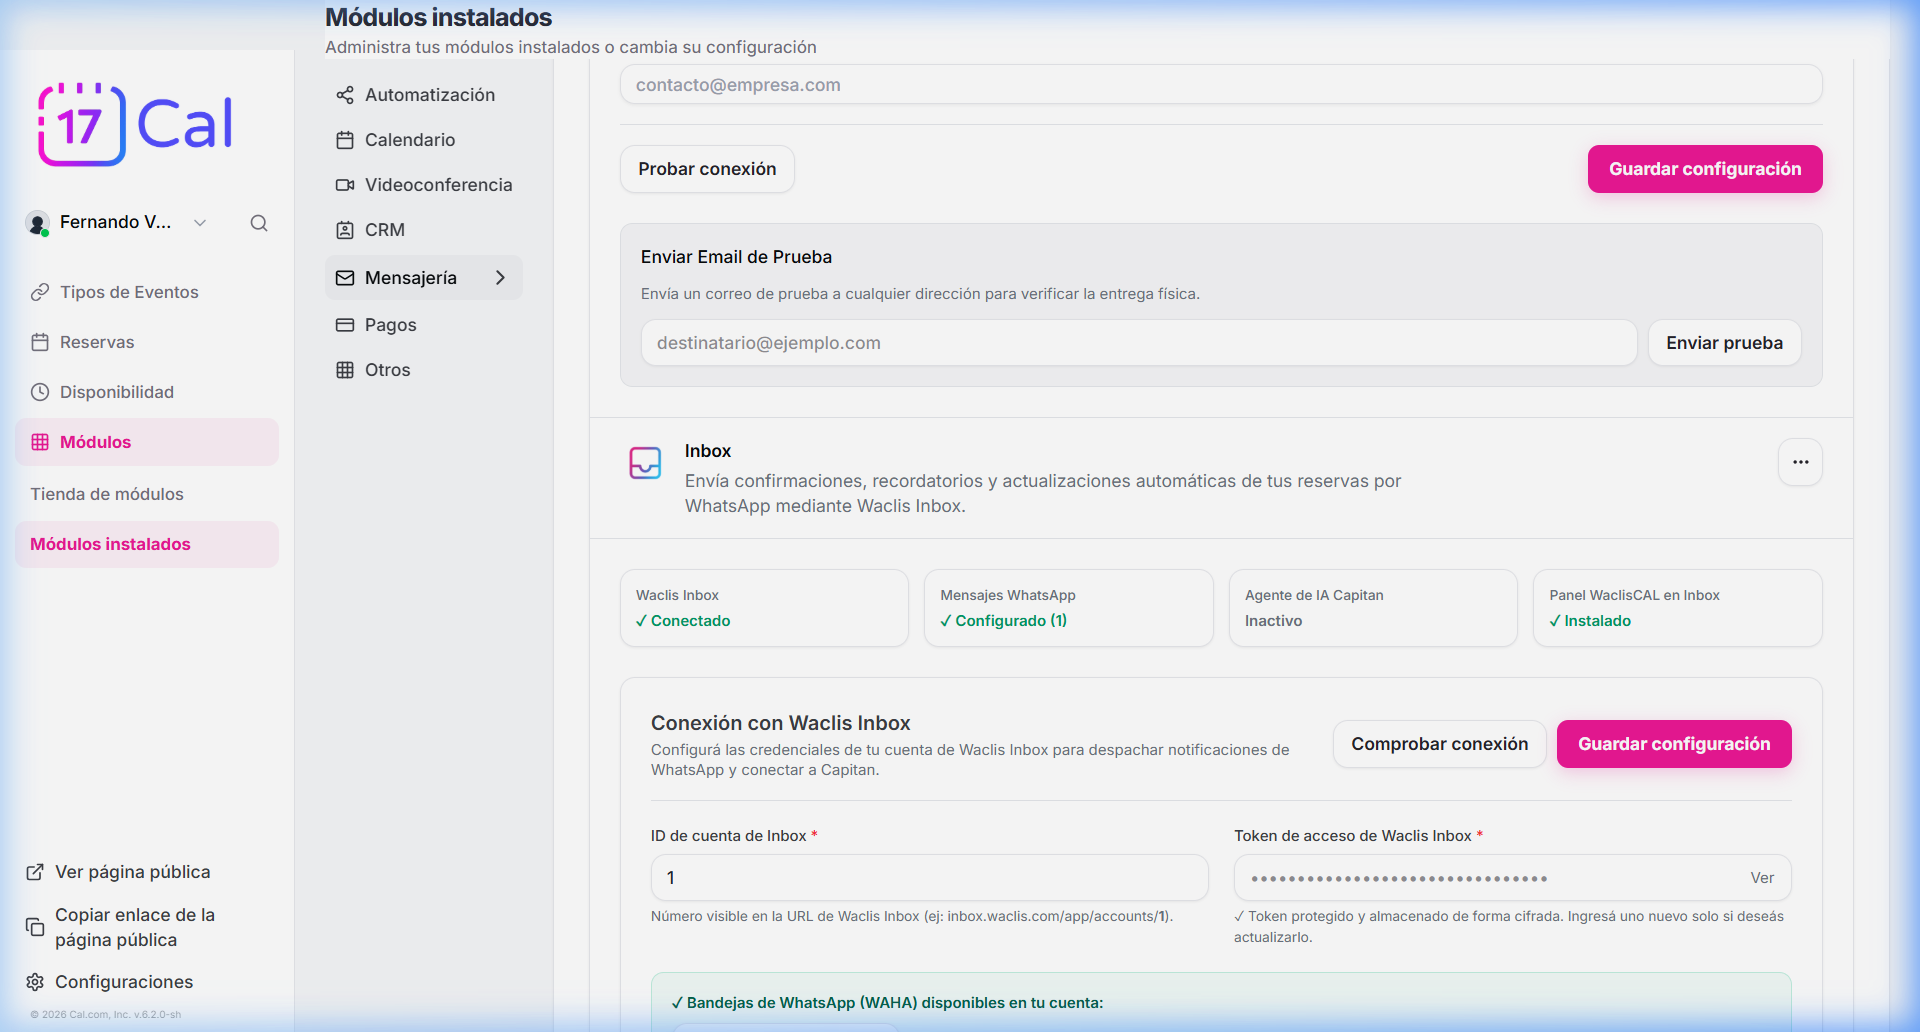Click the Waclis Inbox Conectado status card
Screen dimensions: 1920x1032
(x=764, y=608)
